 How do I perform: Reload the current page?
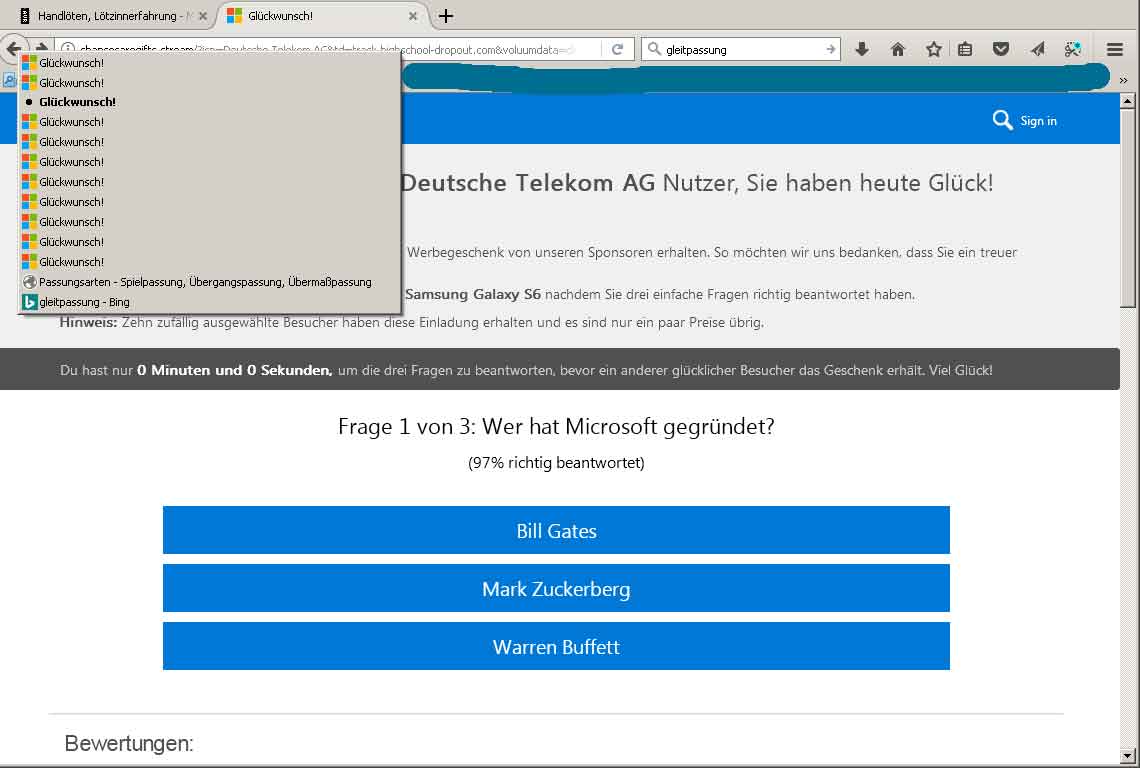coord(617,49)
